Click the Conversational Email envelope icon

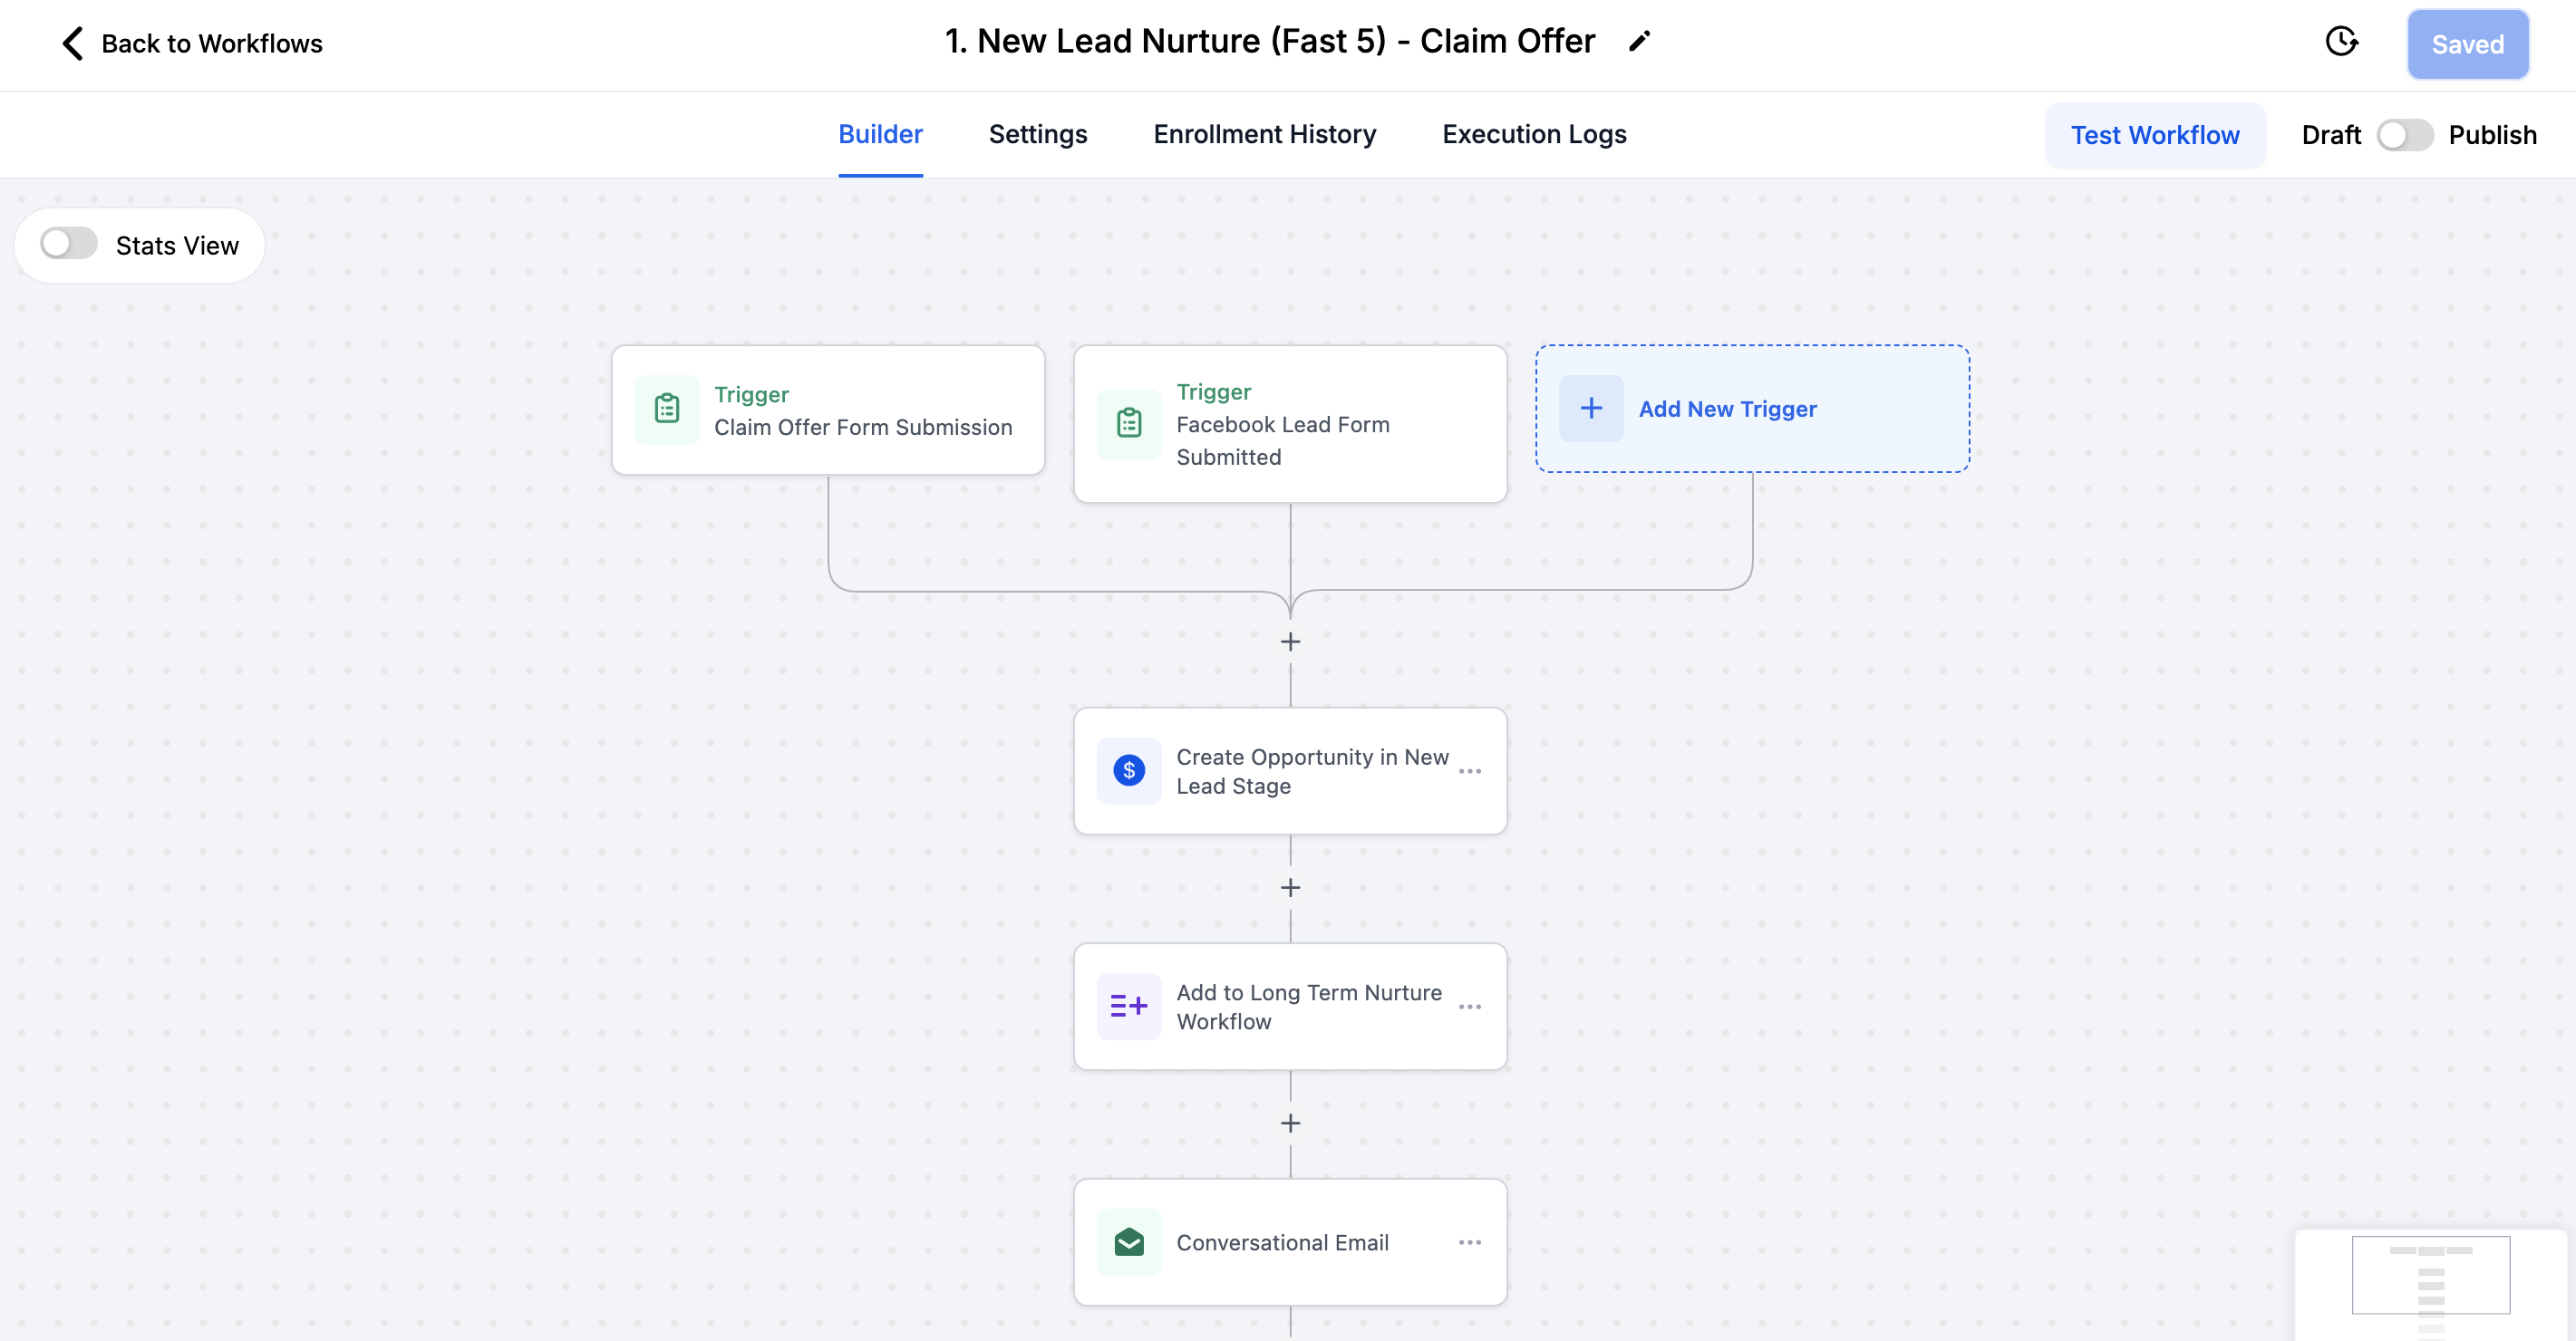(x=1129, y=1241)
